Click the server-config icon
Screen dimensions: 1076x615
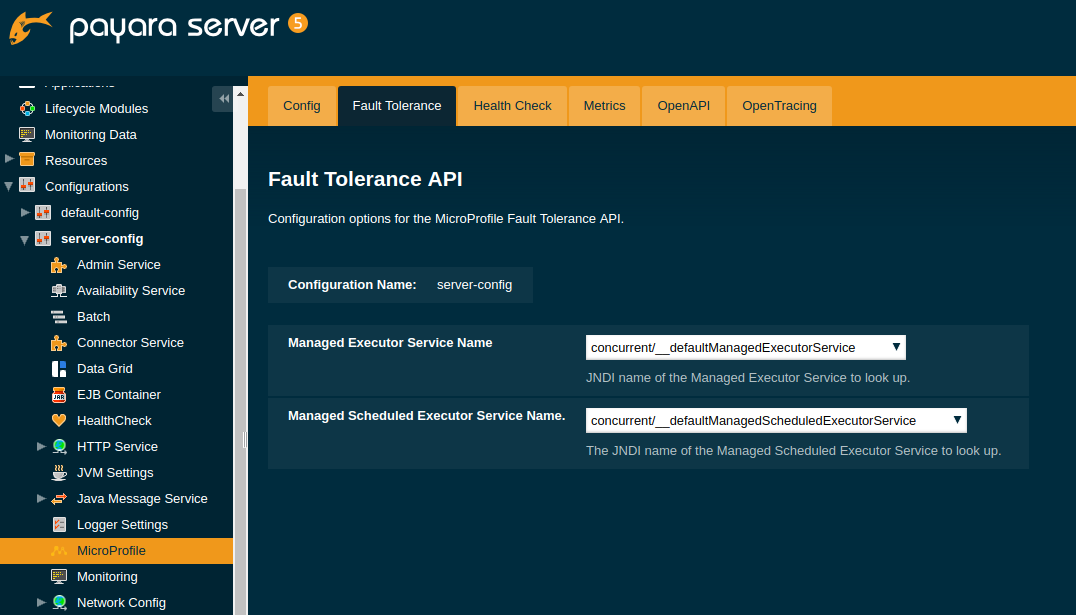point(43,238)
